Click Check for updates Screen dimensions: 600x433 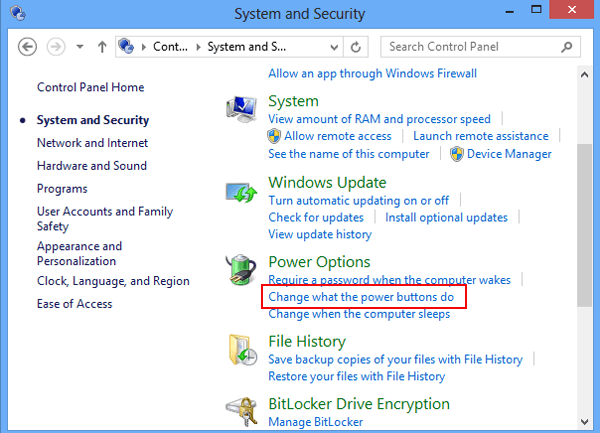[316, 217]
